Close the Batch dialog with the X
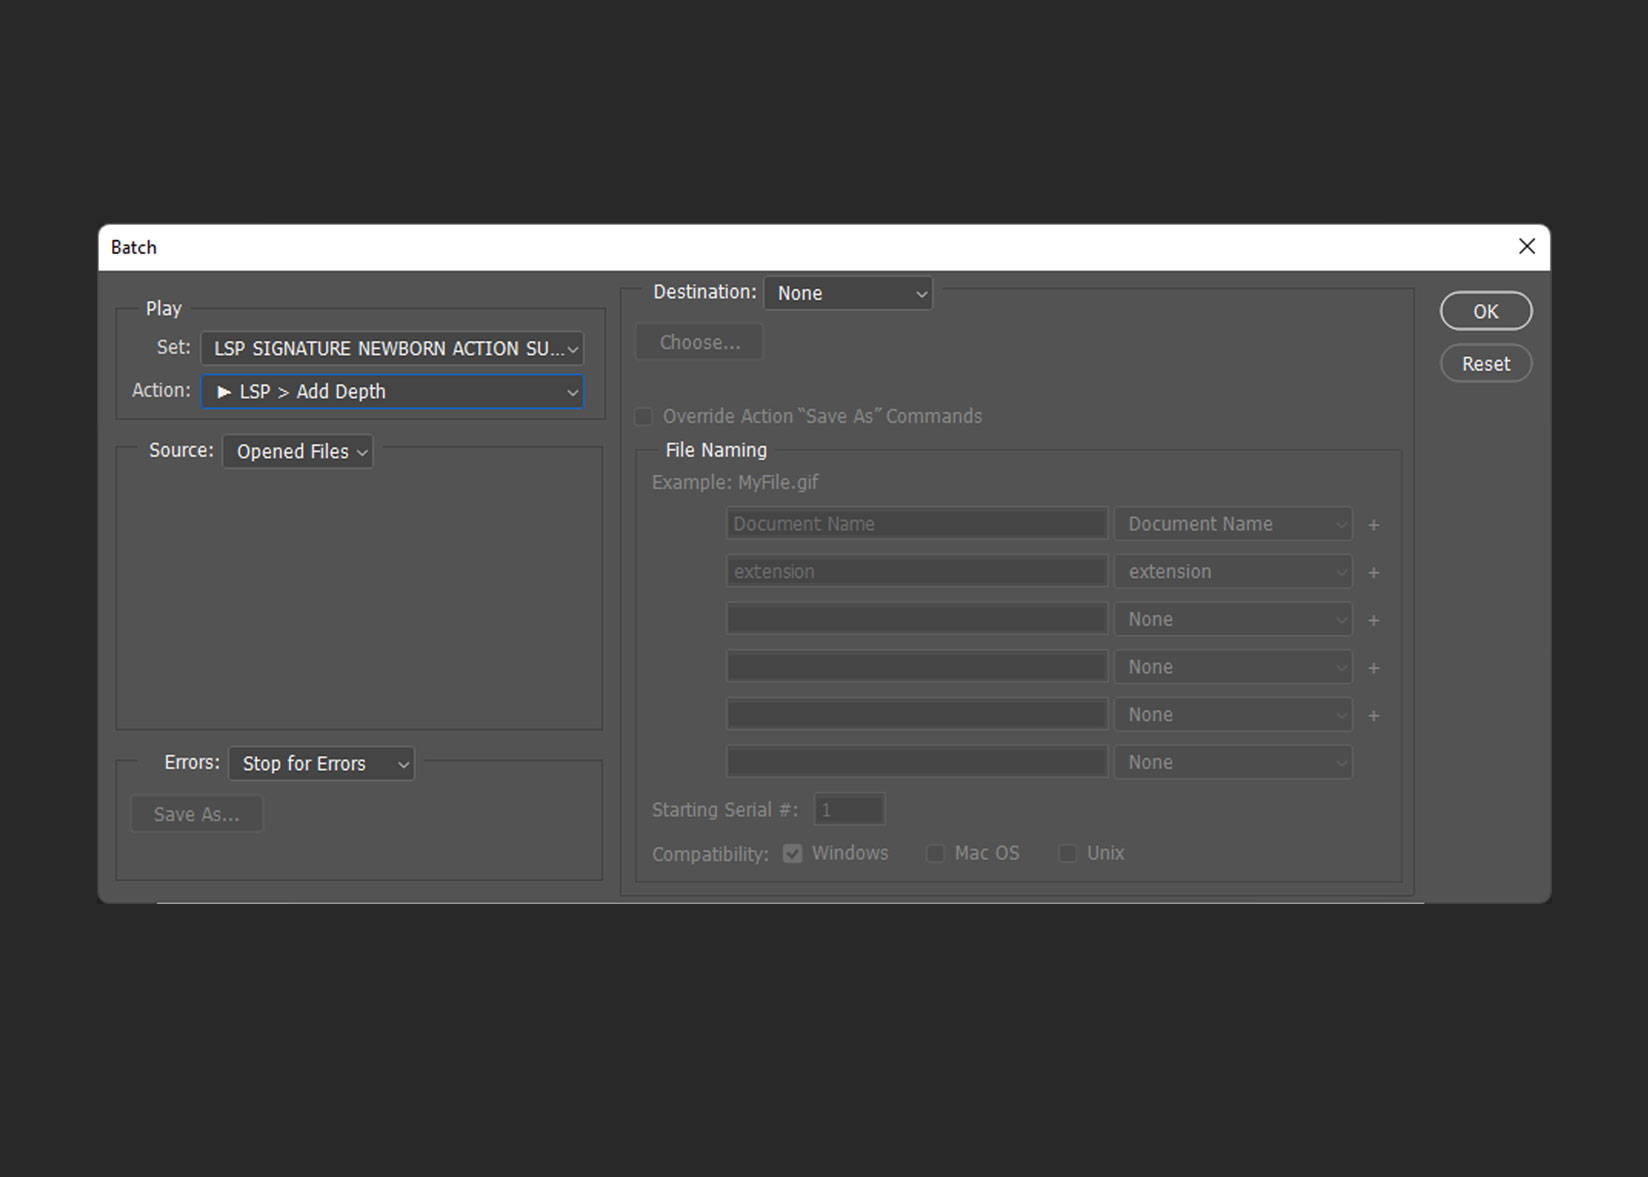1648x1177 pixels. point(1527,246)
